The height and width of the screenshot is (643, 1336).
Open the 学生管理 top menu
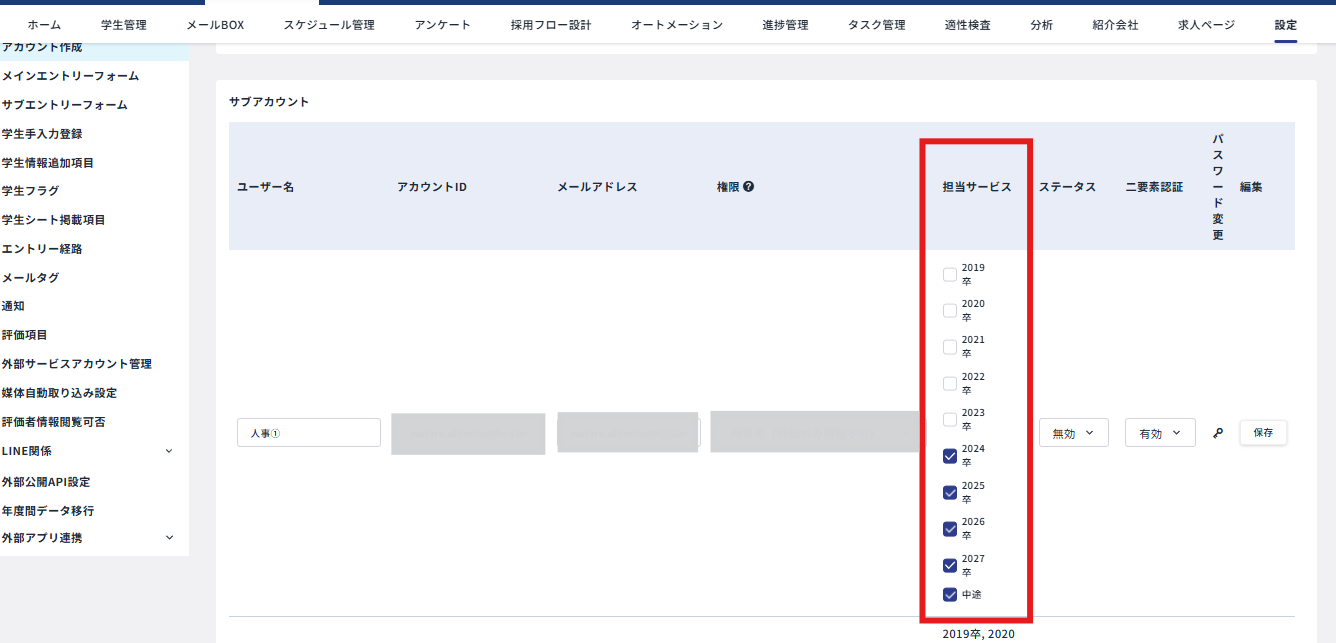[x=124, y=25]
